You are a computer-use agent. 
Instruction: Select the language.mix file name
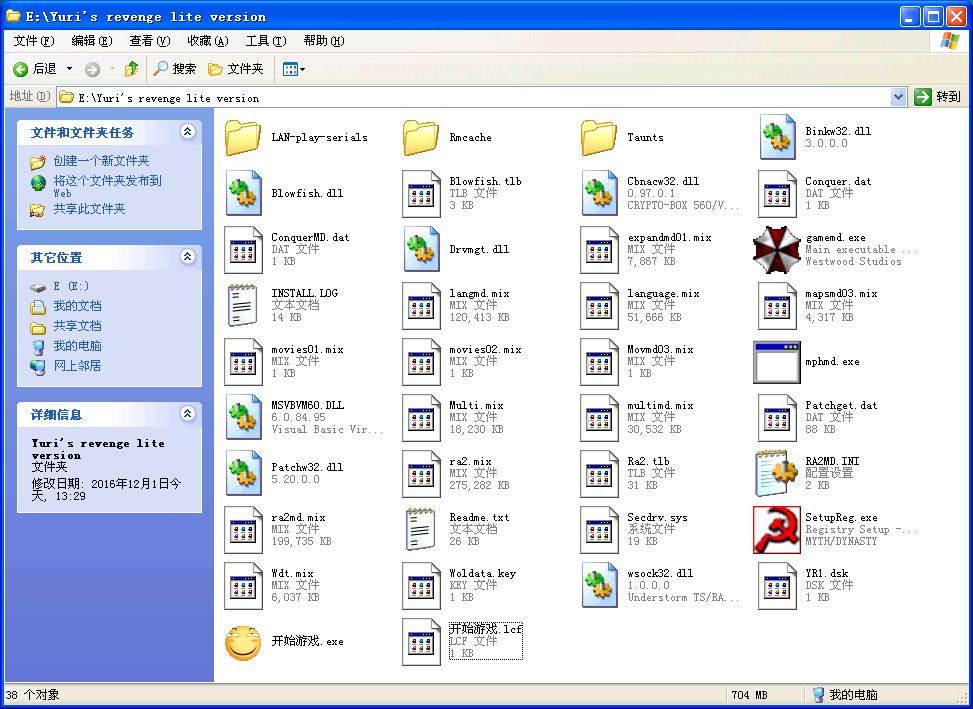tap(663, 294)
